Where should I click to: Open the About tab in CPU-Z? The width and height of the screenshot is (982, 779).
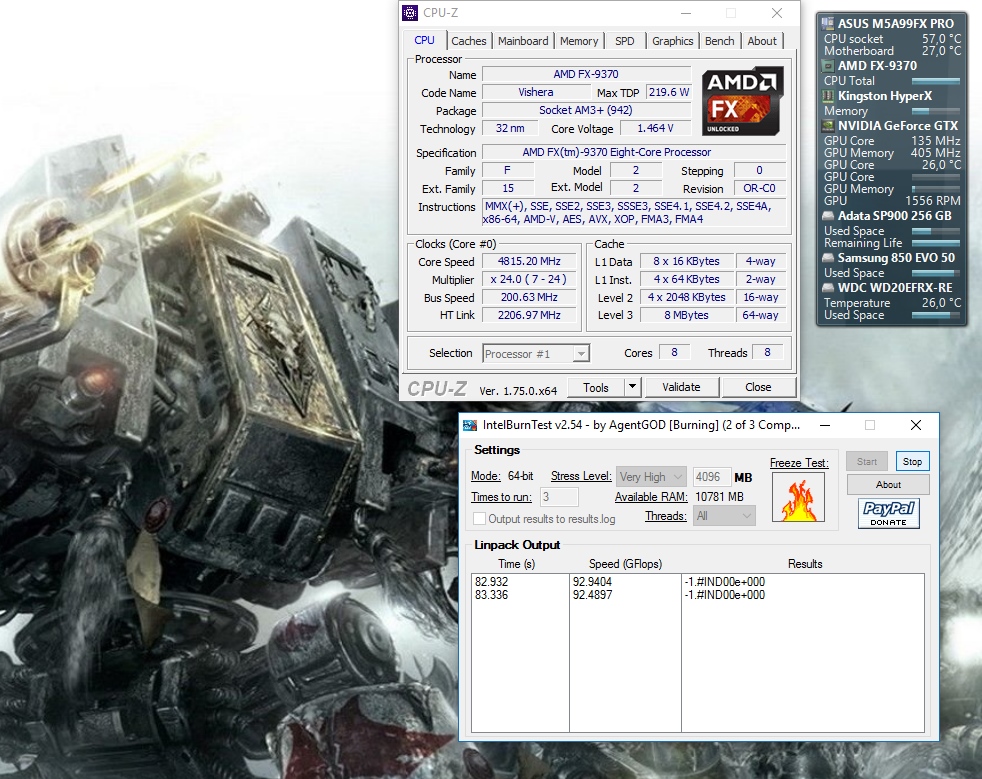click(x=762, y=41)
